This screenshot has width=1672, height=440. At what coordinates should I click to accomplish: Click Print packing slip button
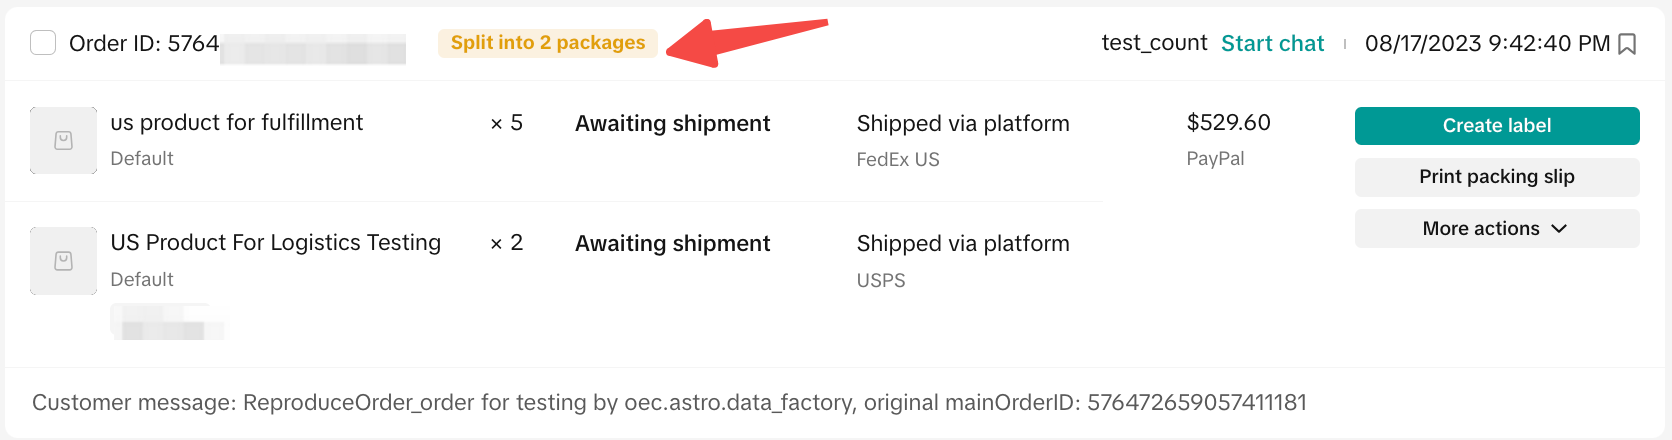point(1496,177)
